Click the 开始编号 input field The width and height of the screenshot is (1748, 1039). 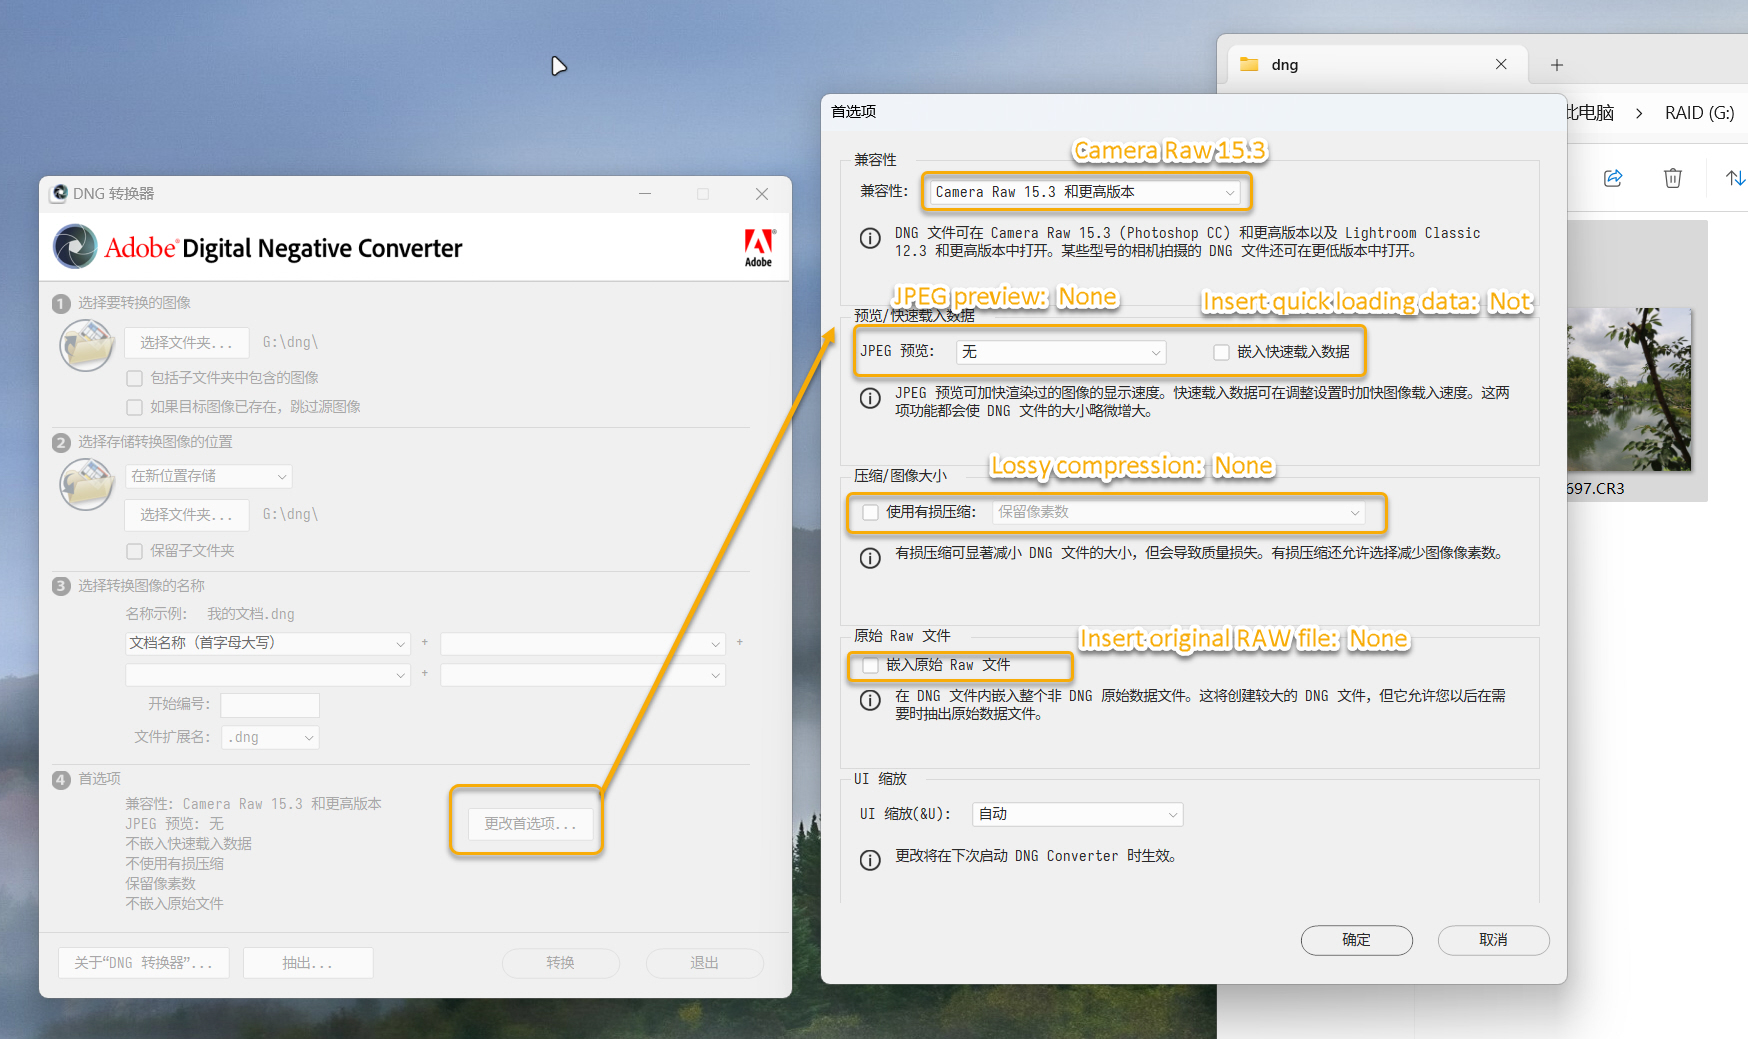click(x=270, y=705)
